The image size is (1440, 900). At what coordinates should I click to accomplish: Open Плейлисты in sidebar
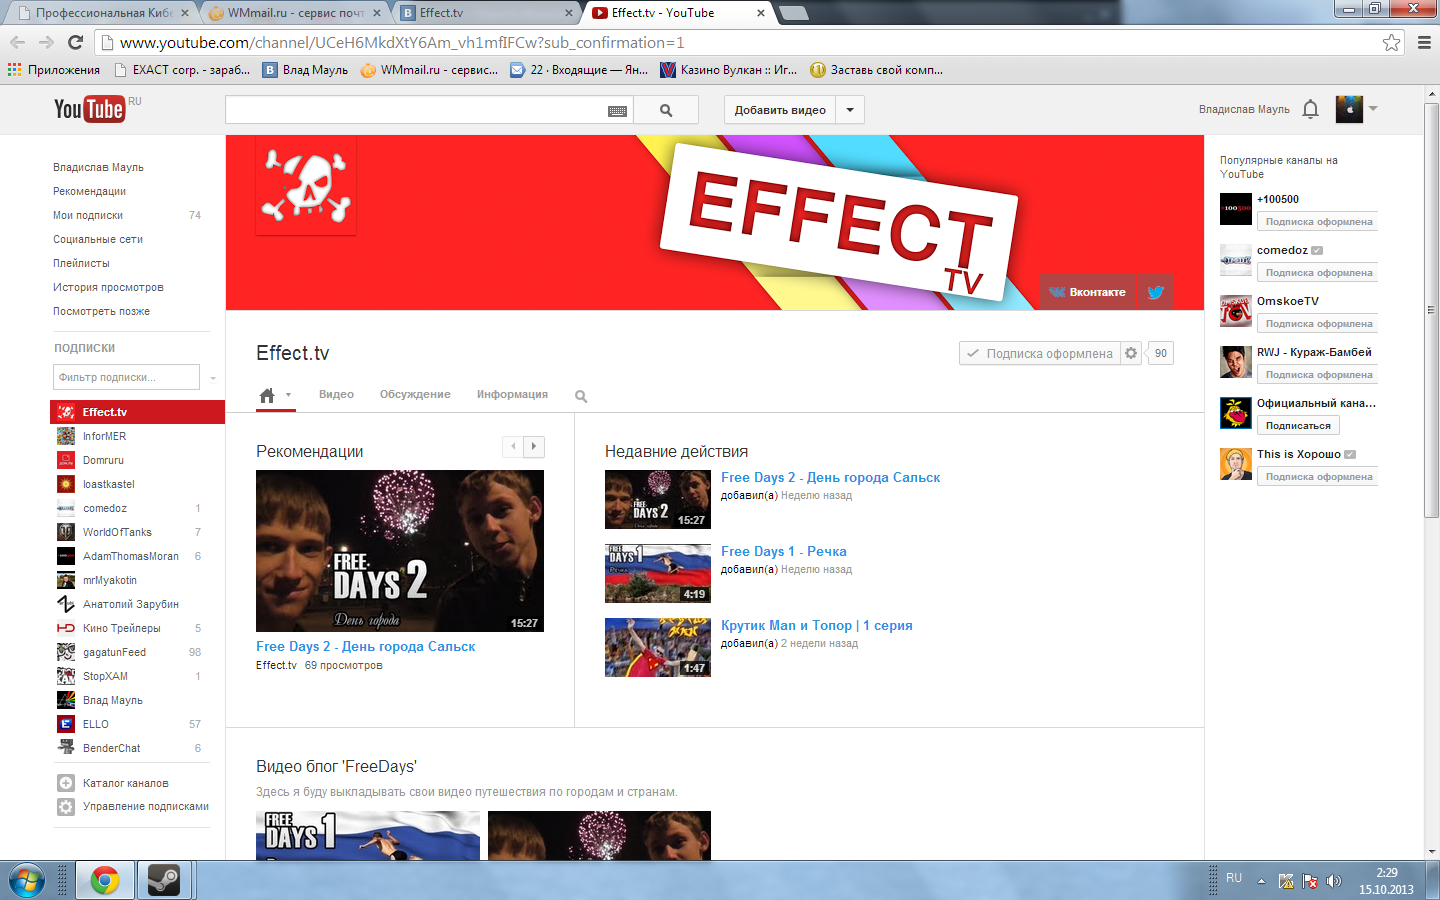(x=81, y=263)
